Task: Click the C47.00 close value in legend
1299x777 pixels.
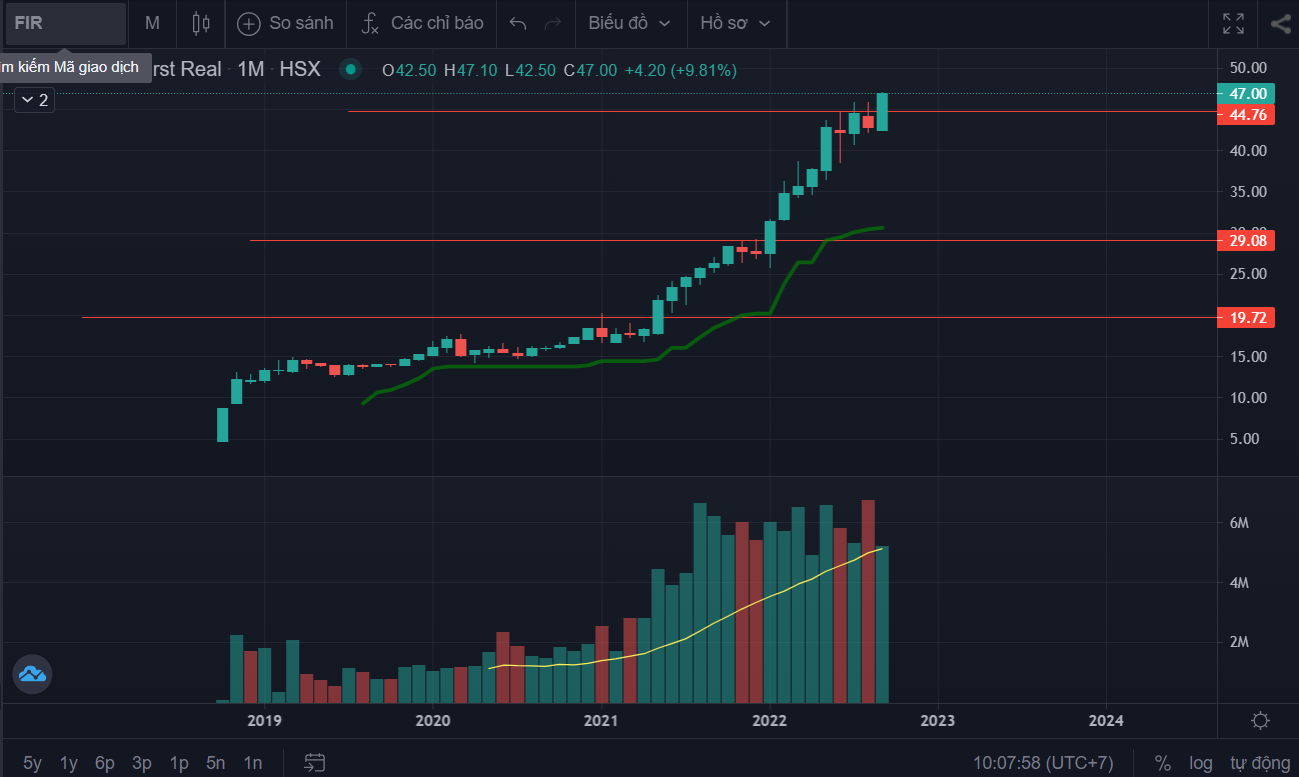Action: tap(590, 70)
